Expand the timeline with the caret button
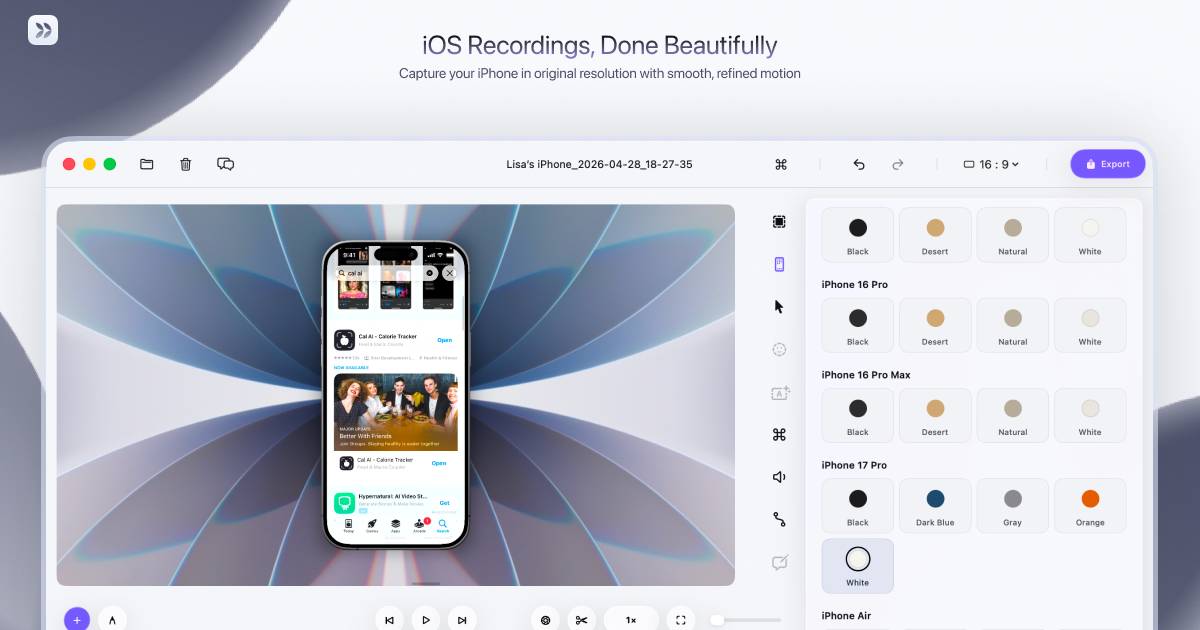This screenshot has height=630, width=1200. tap(112, 619)
